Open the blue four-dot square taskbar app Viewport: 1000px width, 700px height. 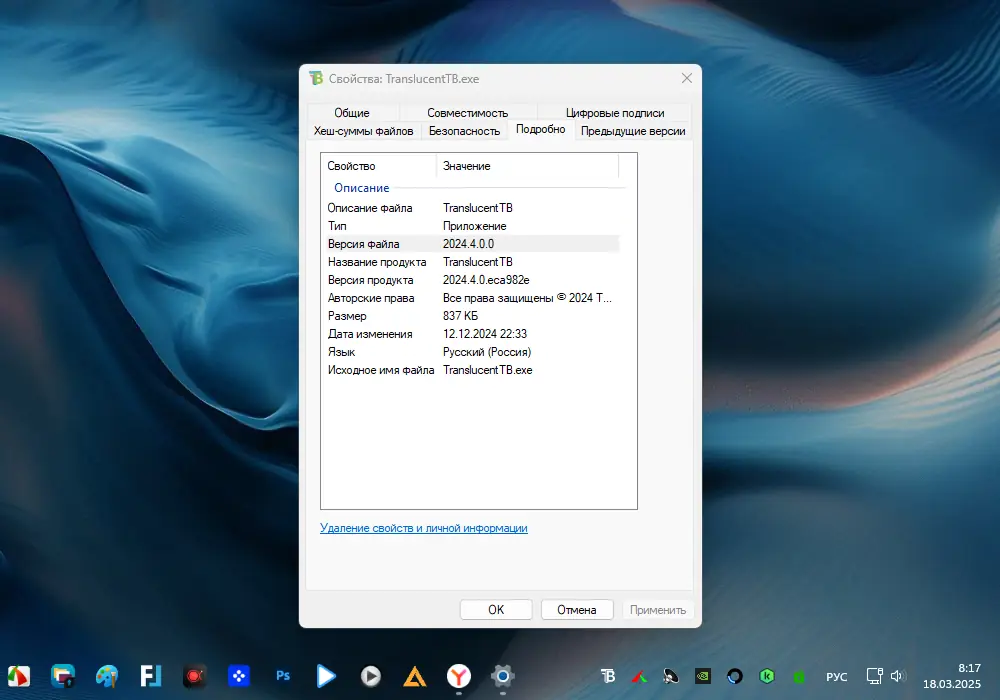point(239,676)
